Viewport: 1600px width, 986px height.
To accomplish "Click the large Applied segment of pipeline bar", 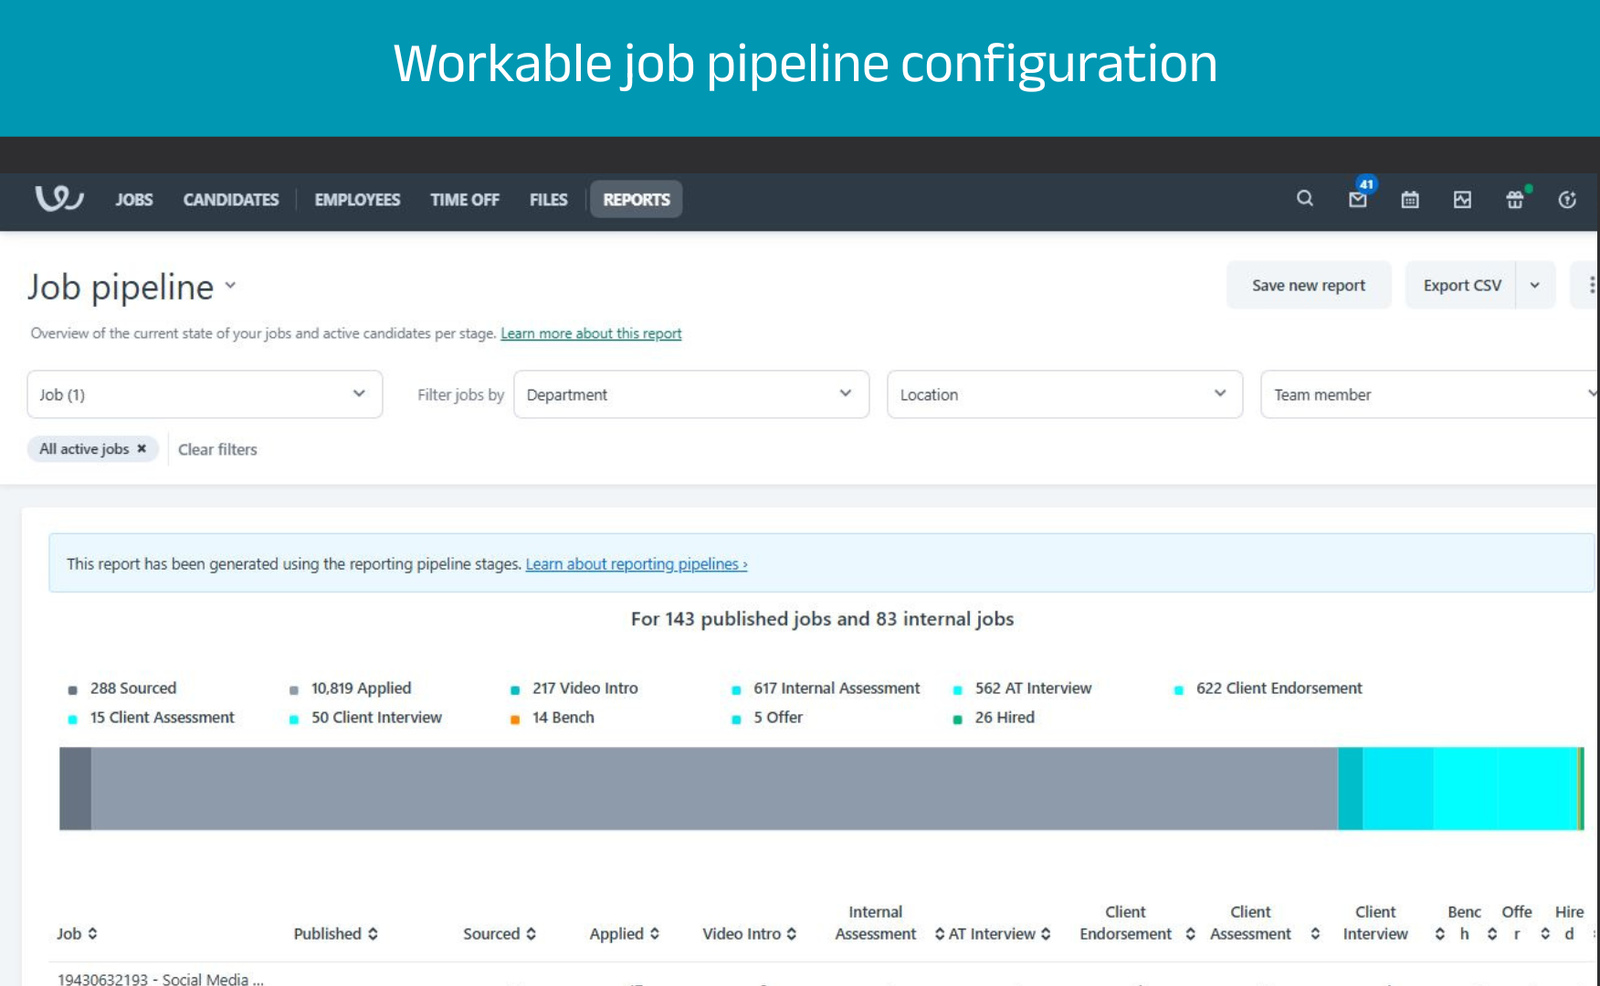I will pos(714,788).
